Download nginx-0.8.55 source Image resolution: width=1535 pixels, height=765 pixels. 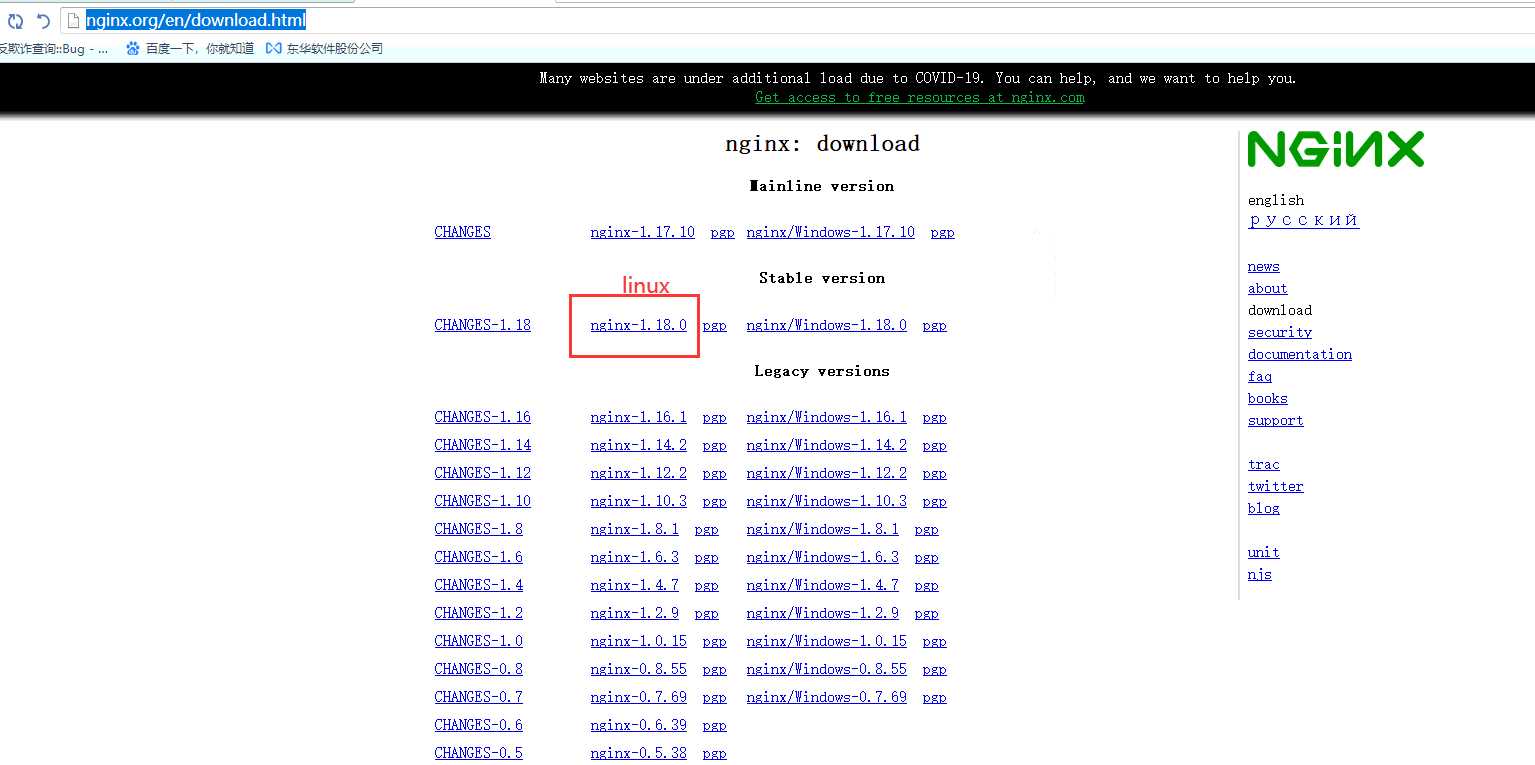(638, 669)
